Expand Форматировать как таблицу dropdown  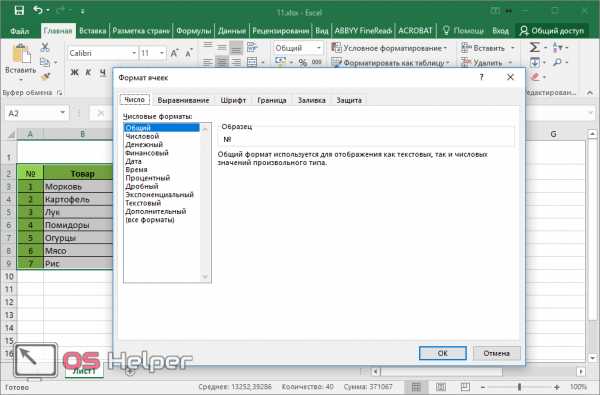click(448, 62)
